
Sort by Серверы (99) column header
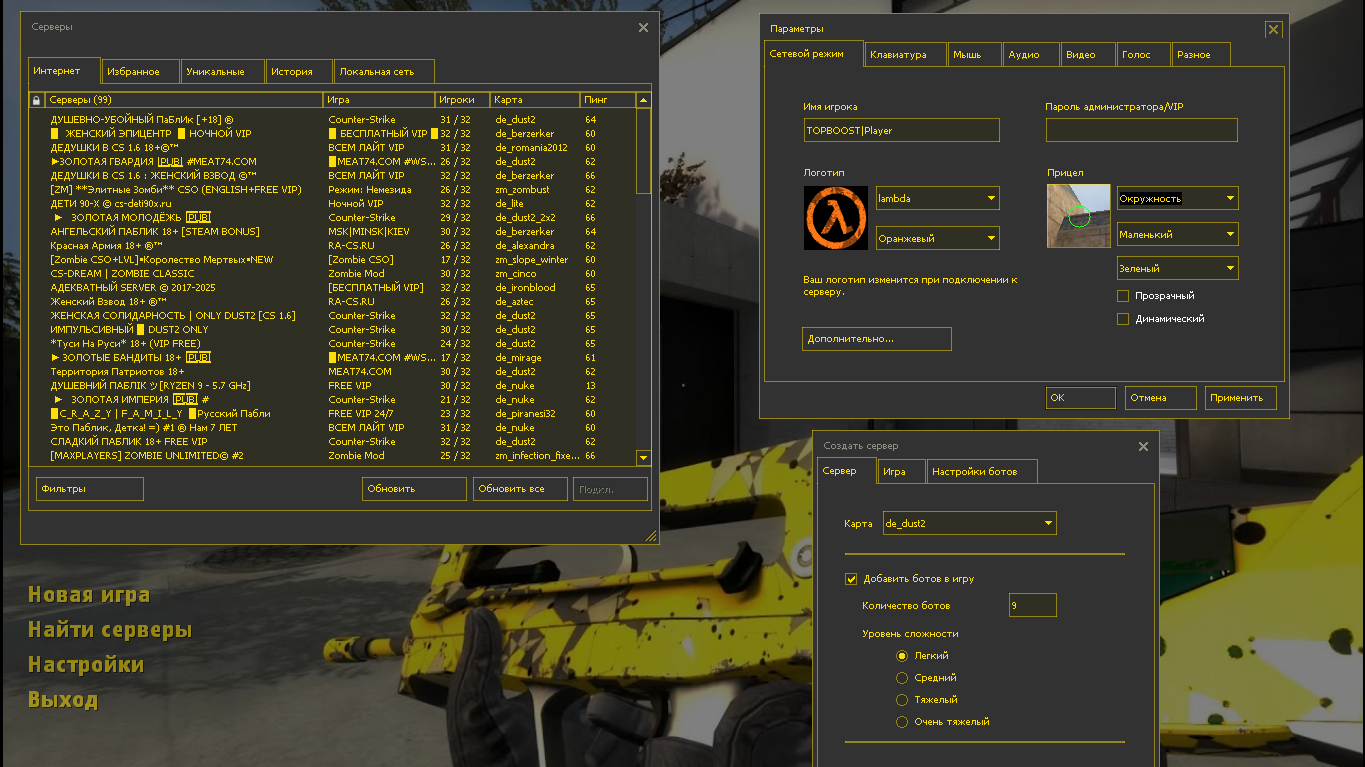pos(185,100)
